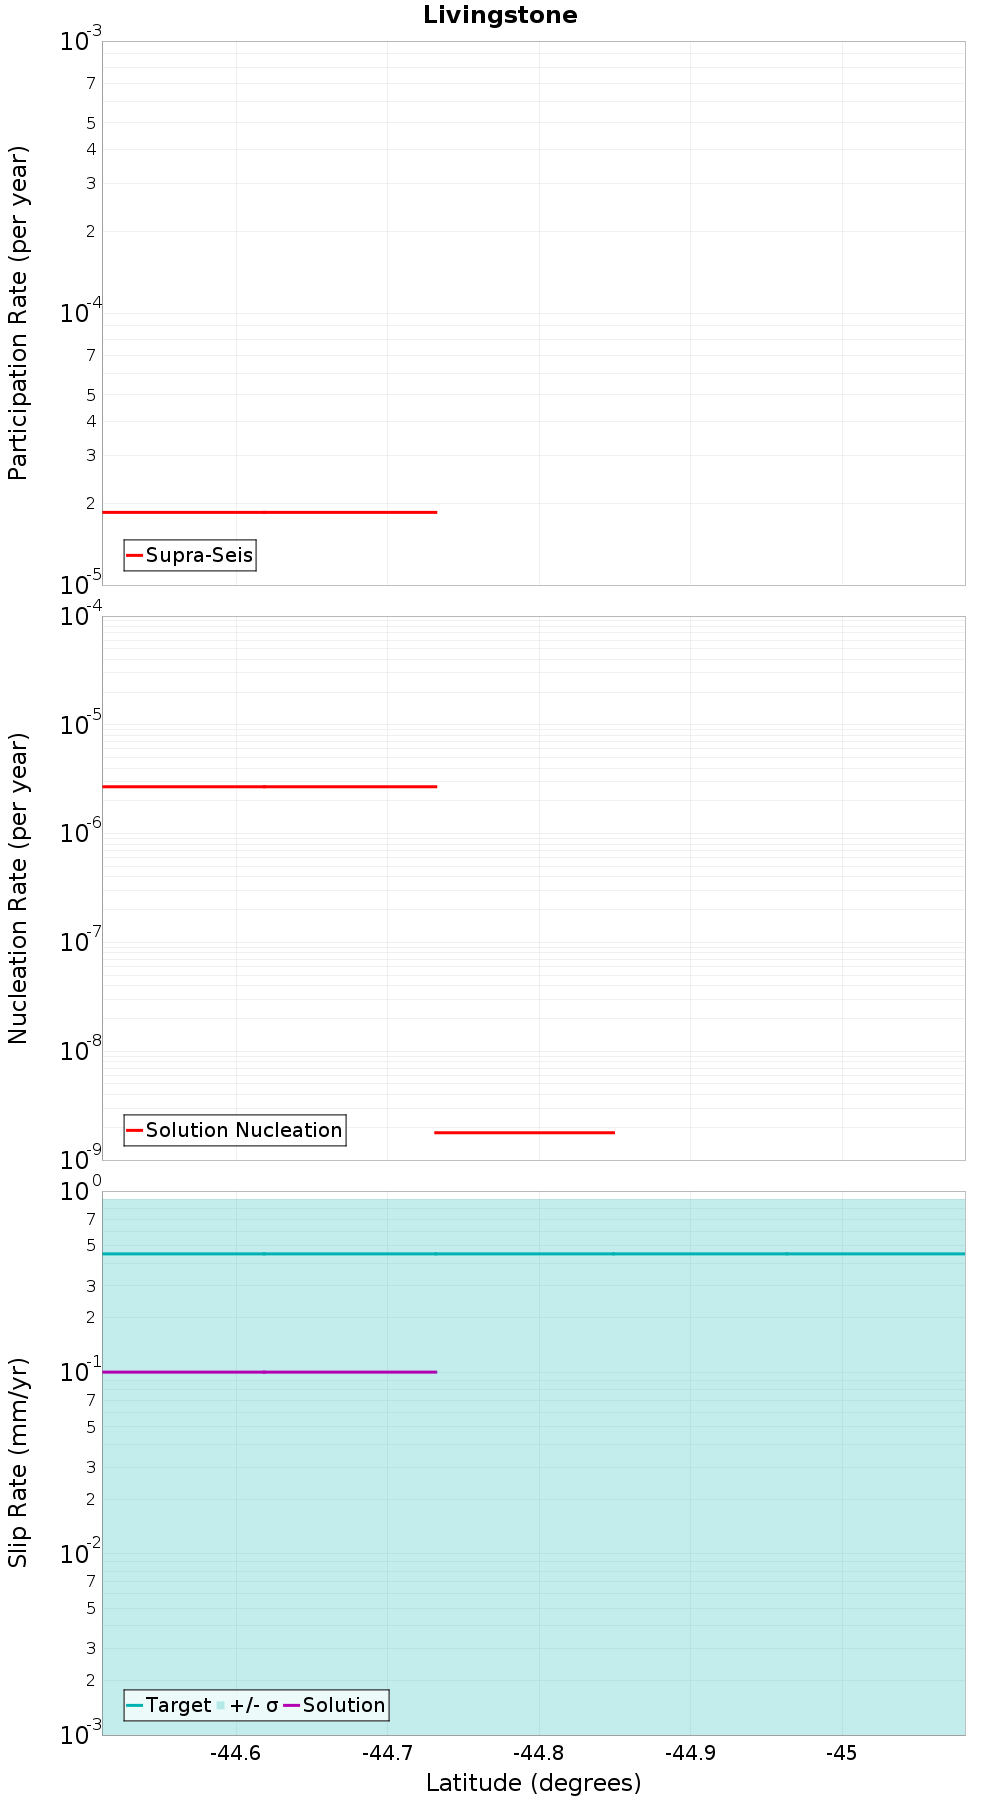Click the magenta Solution legend swatch
Screen dimensions: 1000x1800
coord(292,1705)
